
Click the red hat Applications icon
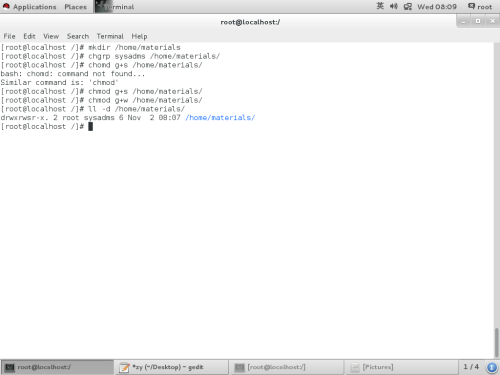tap(6, 6)
